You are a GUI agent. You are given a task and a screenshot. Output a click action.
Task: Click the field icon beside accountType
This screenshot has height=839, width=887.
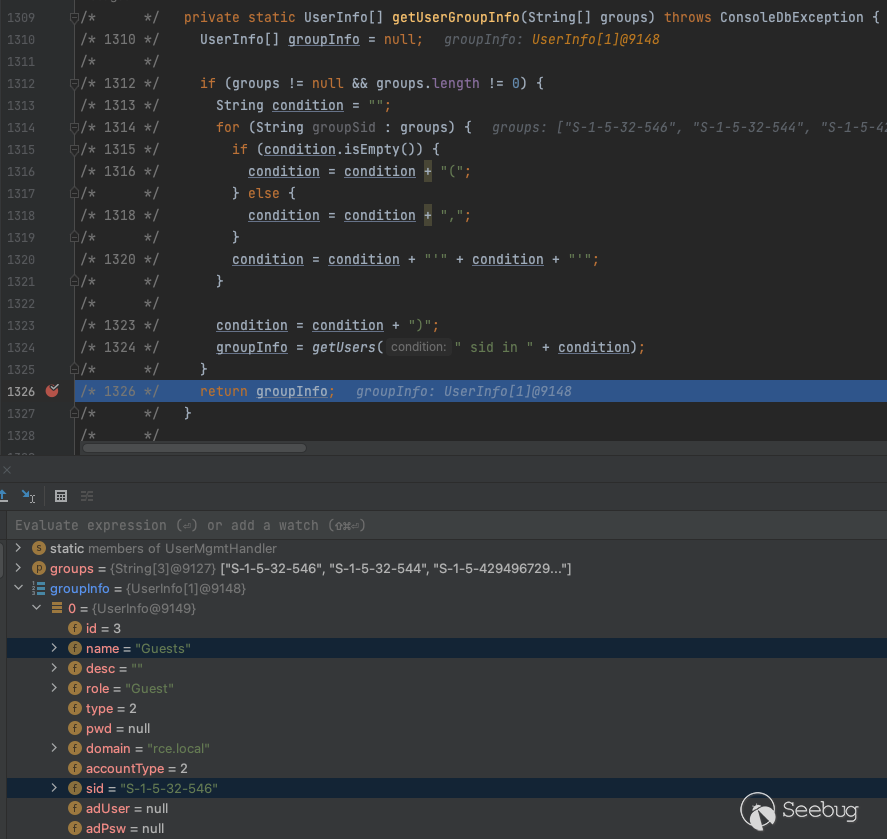coord(75,768)
